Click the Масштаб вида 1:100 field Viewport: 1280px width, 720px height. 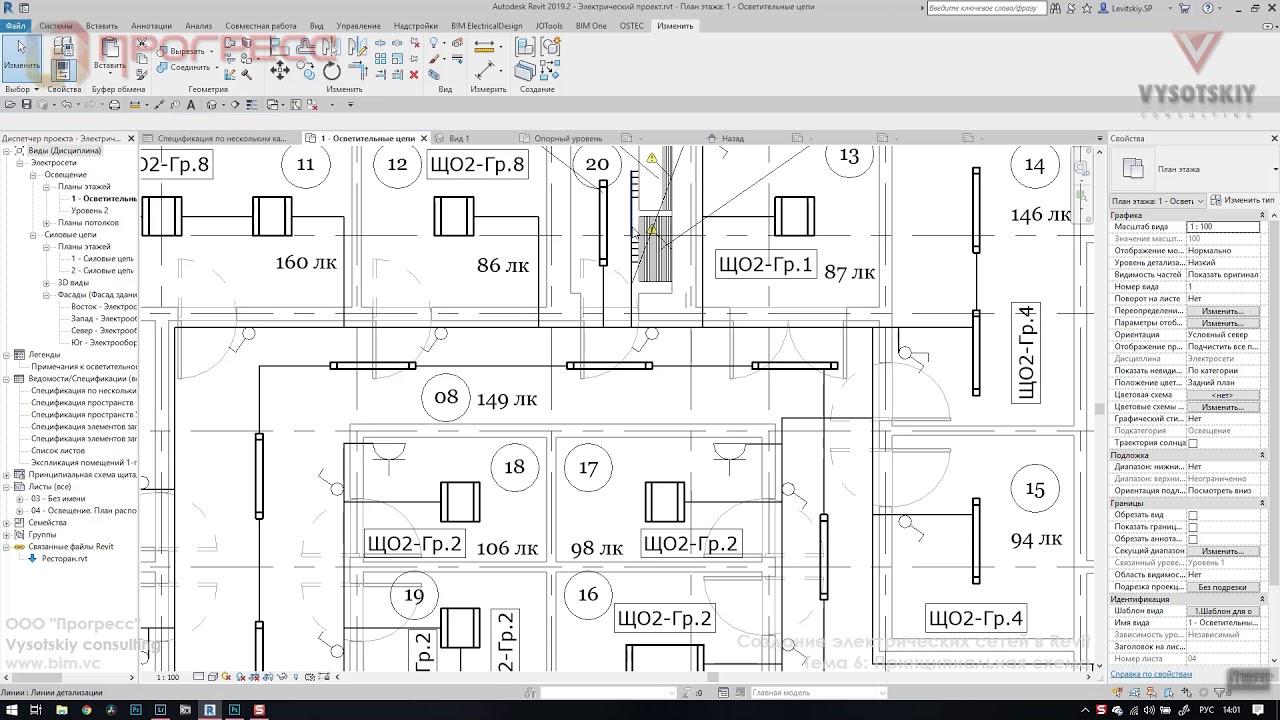1223,227
